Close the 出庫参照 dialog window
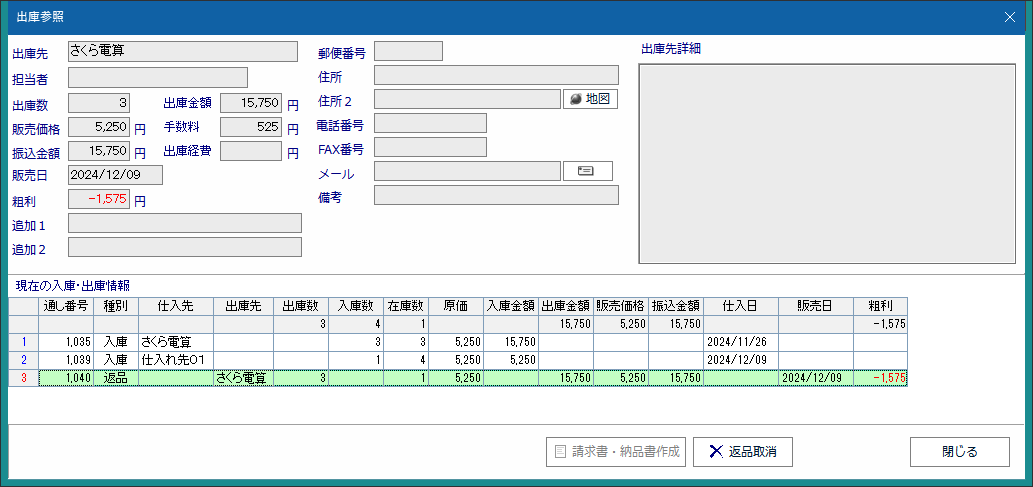This screenshot has width=1033, height=487. point(1009,16)
